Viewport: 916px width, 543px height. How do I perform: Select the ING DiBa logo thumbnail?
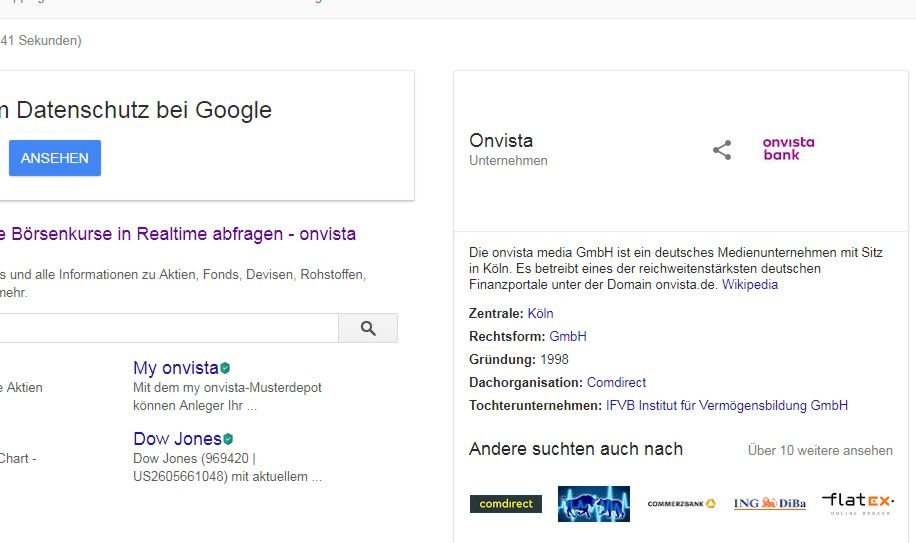click(769, 503)
